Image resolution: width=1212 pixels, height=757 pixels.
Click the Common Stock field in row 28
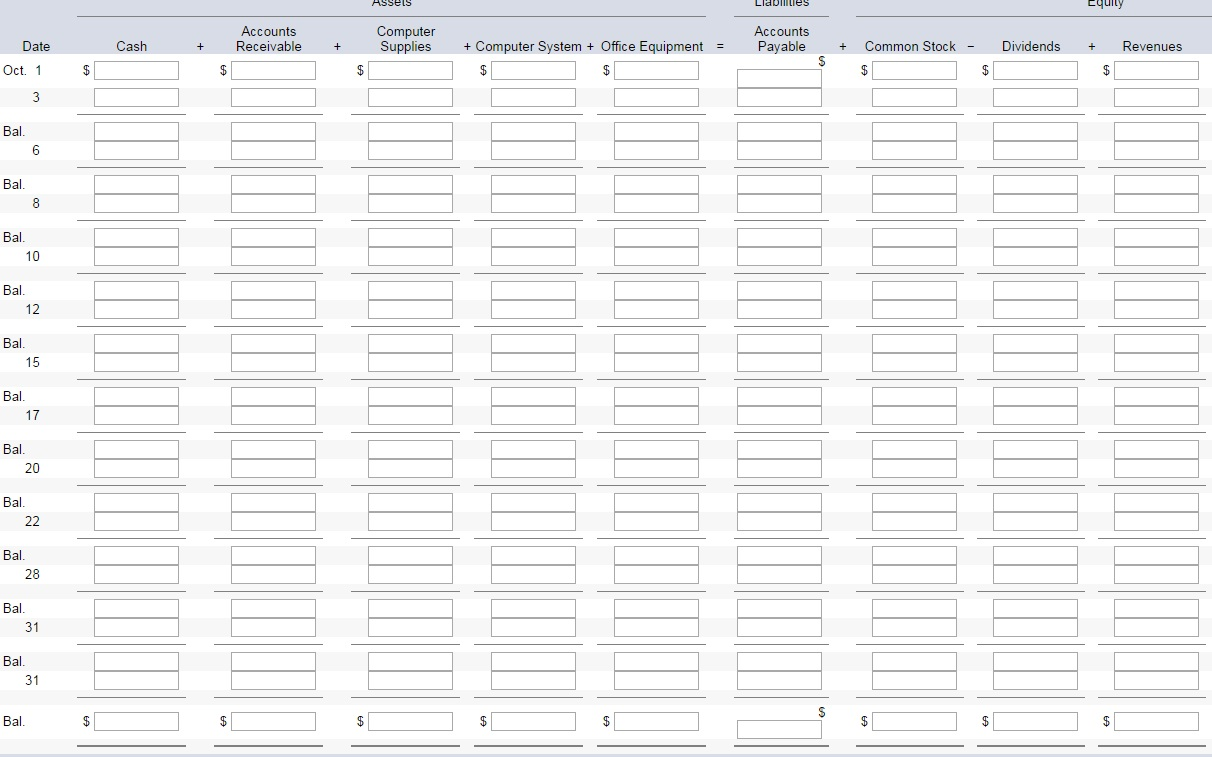[x=914, y=574]
